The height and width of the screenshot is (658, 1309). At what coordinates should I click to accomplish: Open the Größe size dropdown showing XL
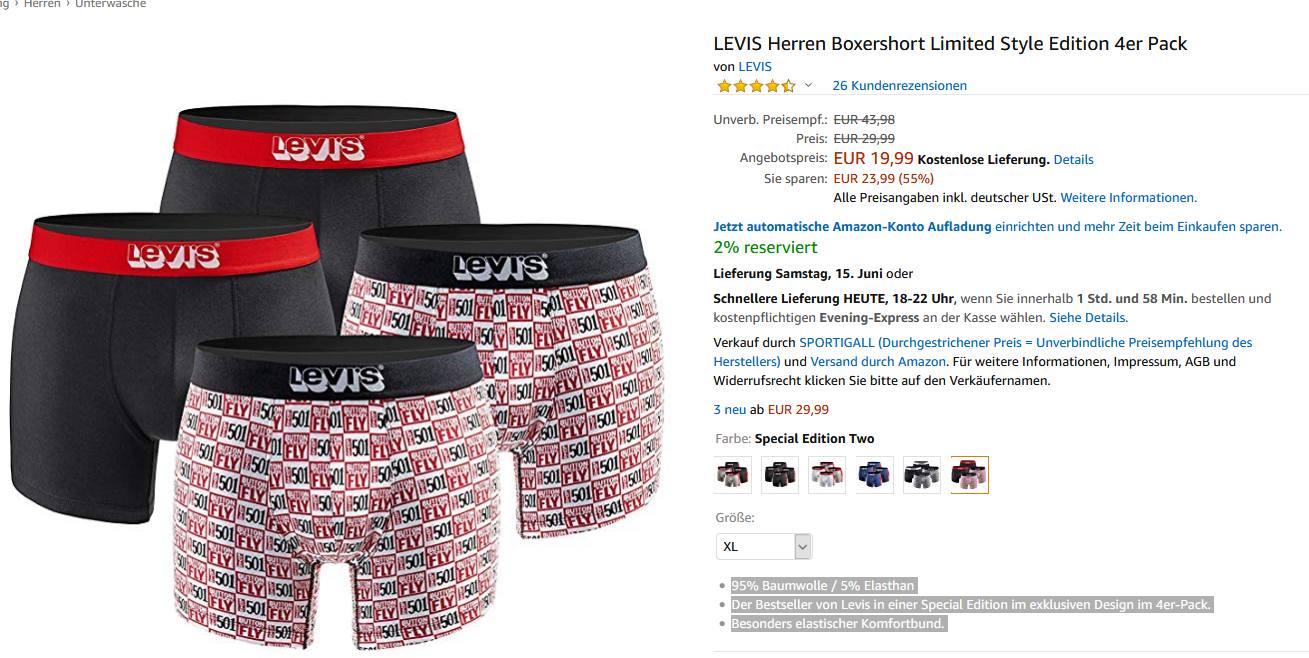764,546
